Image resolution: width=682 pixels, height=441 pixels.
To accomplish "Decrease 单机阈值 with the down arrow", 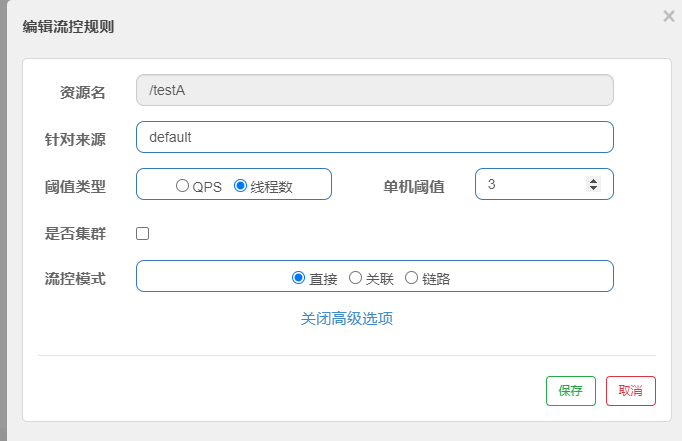I will (x=593, y=187).
